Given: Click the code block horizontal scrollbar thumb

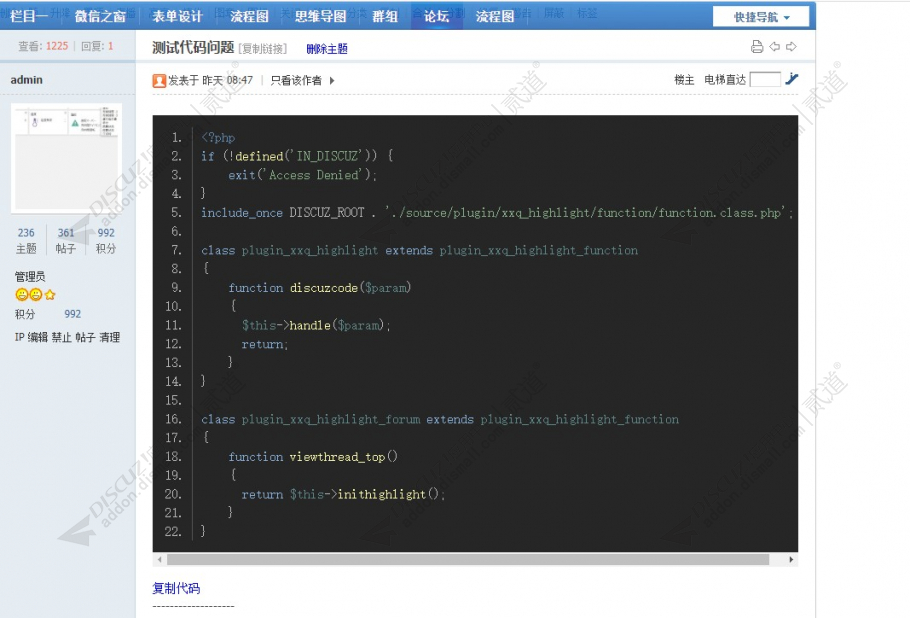Looking at the screenshot, I should tap(468, 560).
